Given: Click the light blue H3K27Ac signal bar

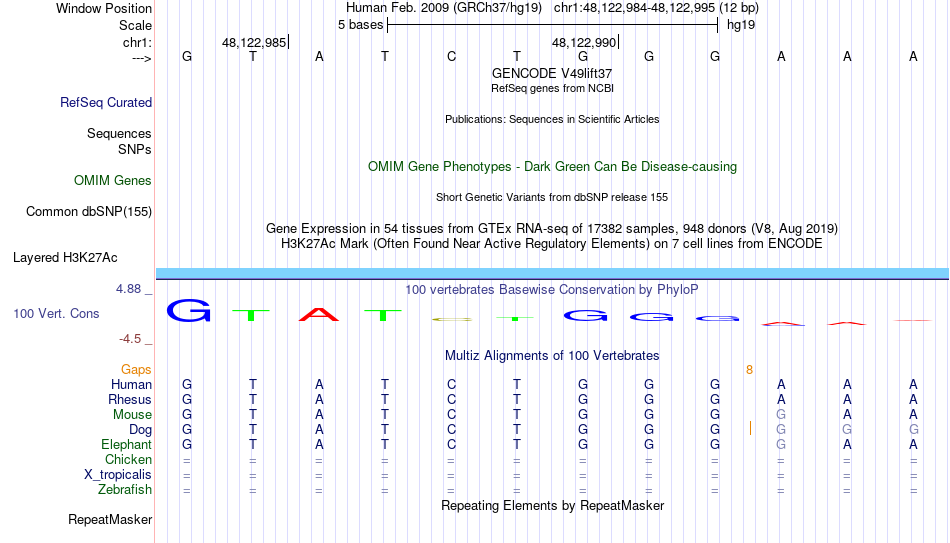Looking at the screenshot, I should click(x=552, y=273).
